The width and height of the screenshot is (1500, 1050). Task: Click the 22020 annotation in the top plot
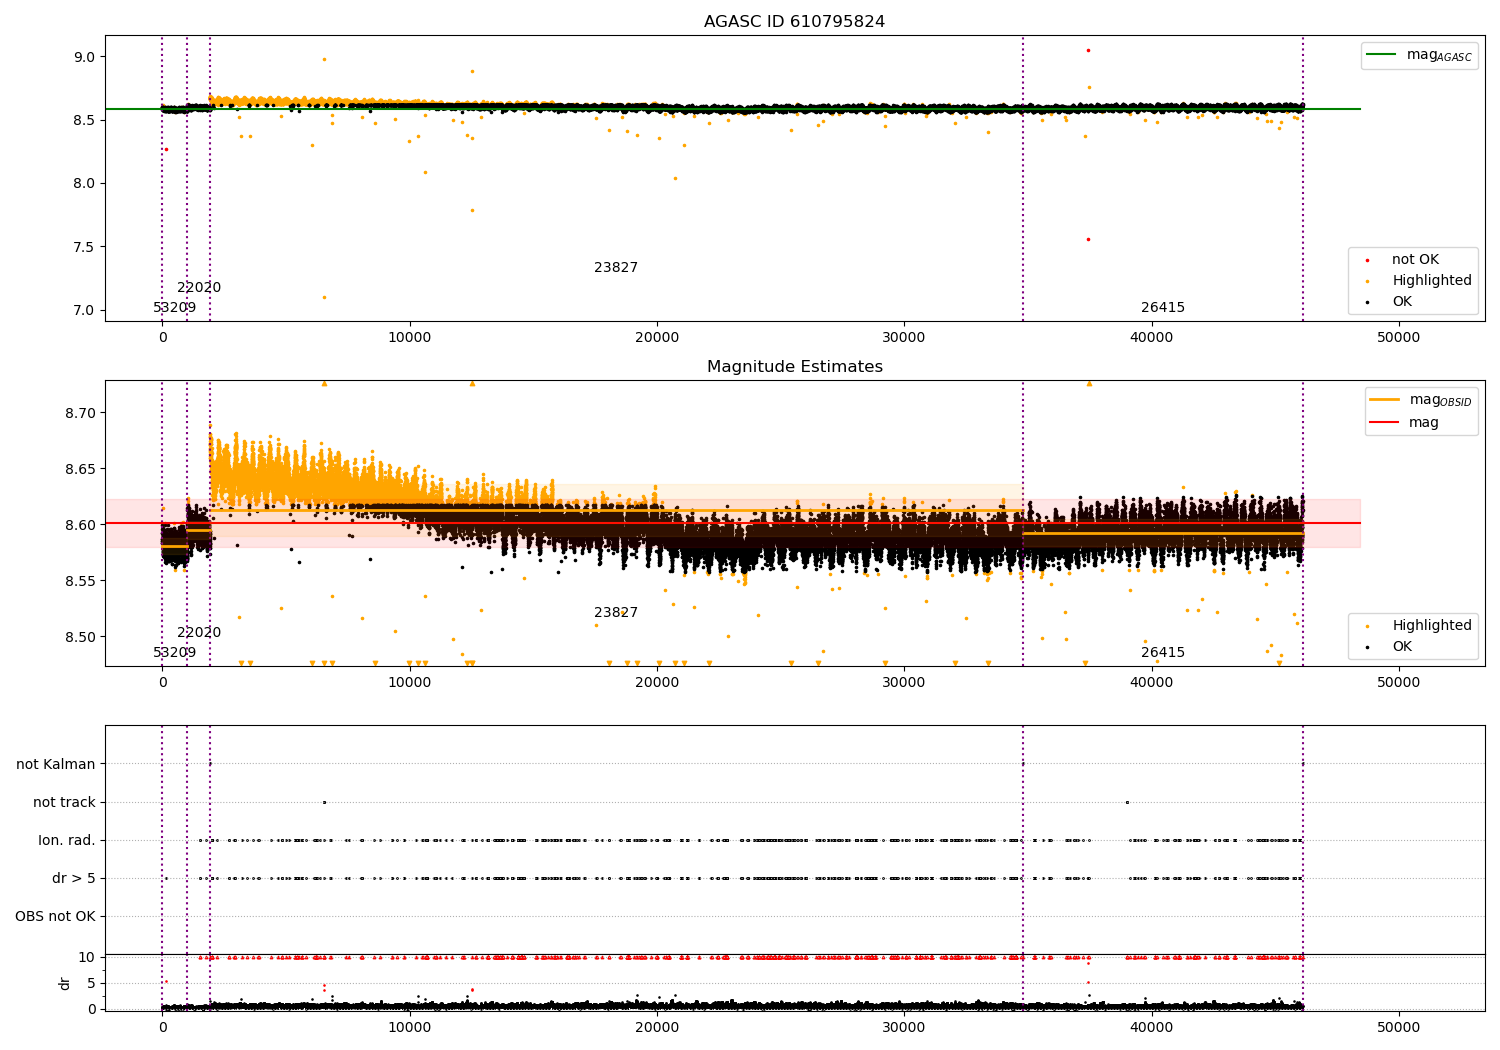pos(199,288)
